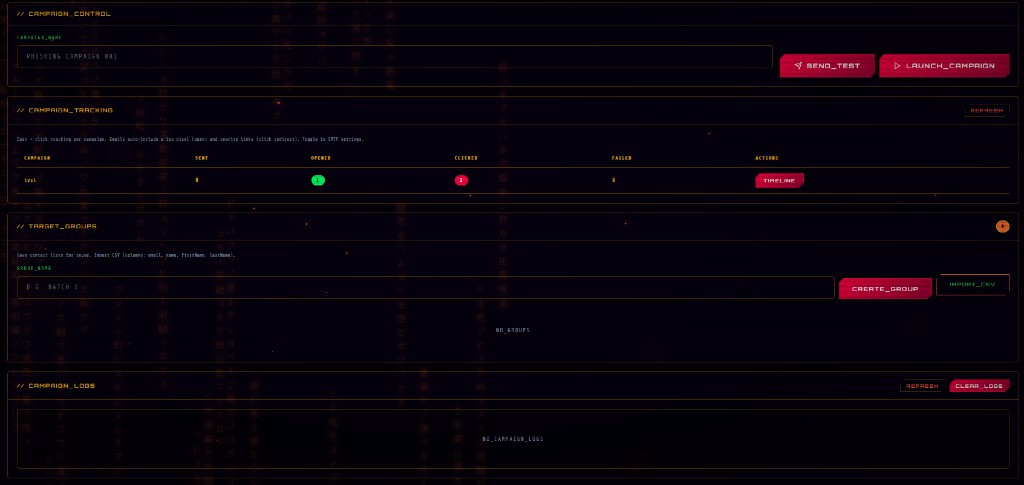Click the red clicked count badge
This screenshot has height=485, width=1024.
click(x=461, y=180)
